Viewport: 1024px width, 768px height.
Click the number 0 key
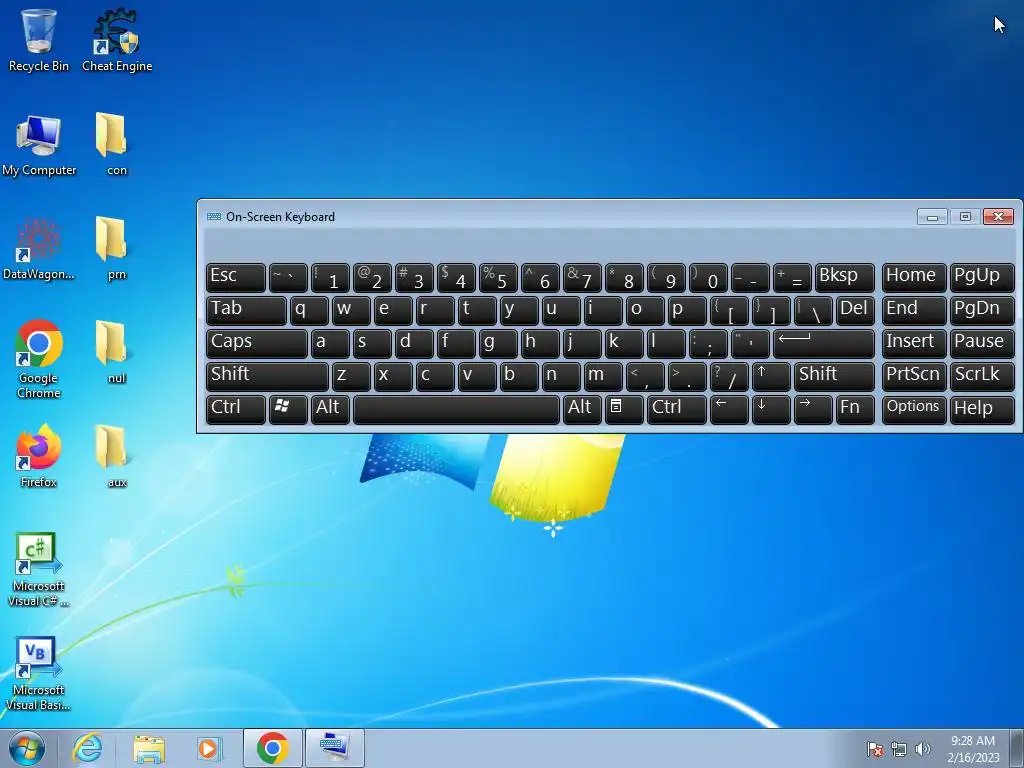(708, 278)
